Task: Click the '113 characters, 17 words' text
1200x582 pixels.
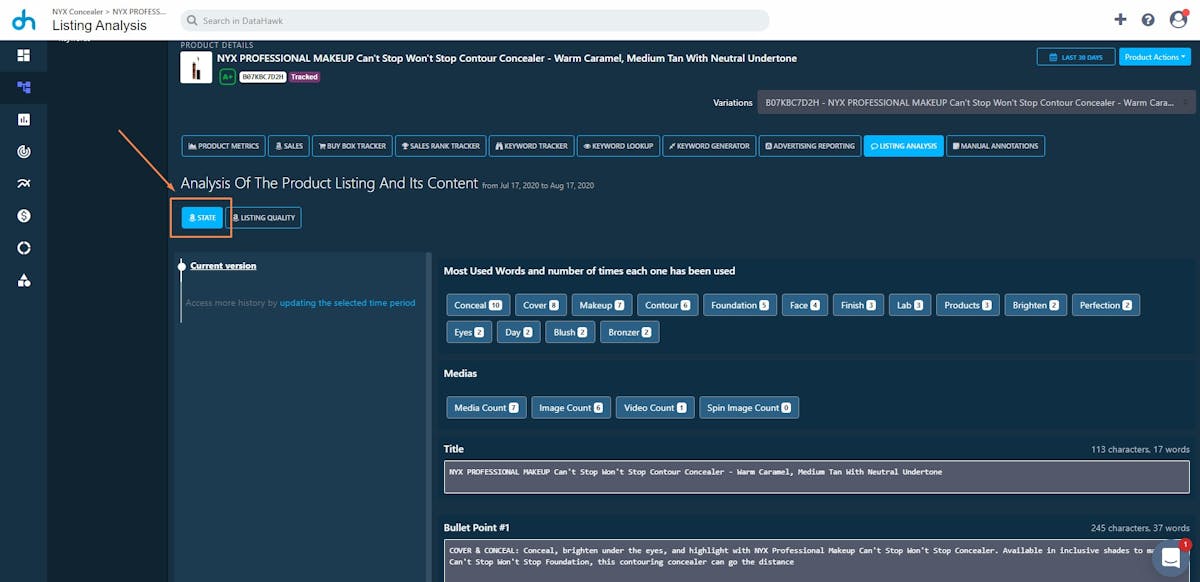Action: (x=1140, y=450)
